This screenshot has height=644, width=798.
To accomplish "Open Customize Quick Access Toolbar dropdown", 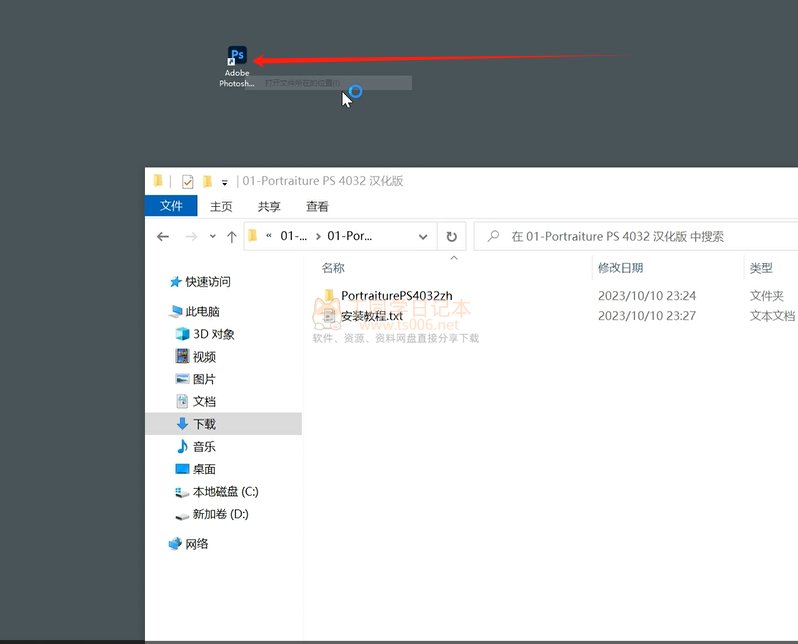I will point(225,182).
